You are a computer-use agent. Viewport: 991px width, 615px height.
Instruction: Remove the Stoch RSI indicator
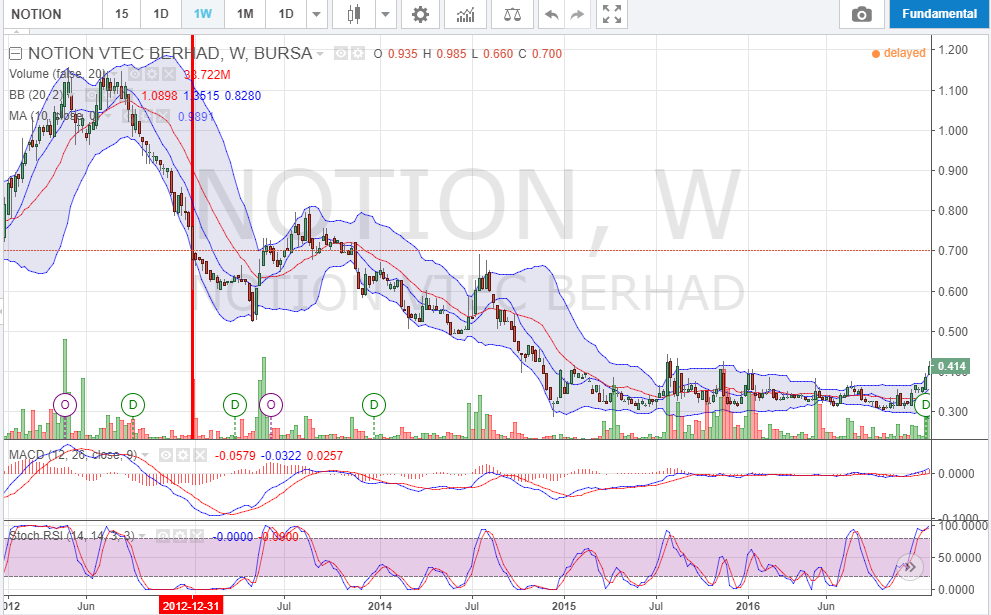click(x=196, y=536)
